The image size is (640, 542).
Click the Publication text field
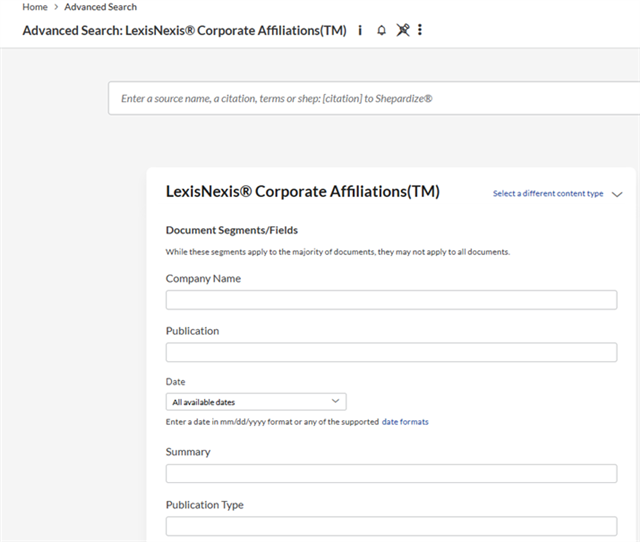click(391, 352)
